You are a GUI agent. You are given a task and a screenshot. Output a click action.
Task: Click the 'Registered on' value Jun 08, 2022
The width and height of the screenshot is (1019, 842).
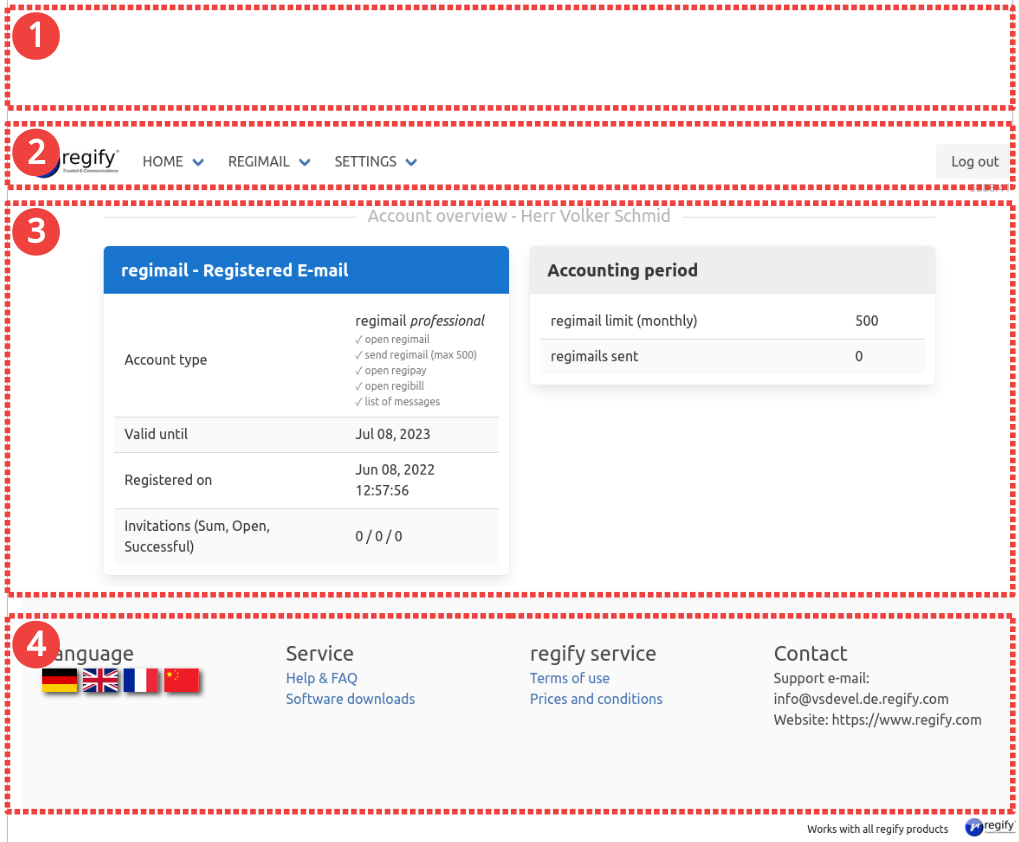click(x=394, y=470)
